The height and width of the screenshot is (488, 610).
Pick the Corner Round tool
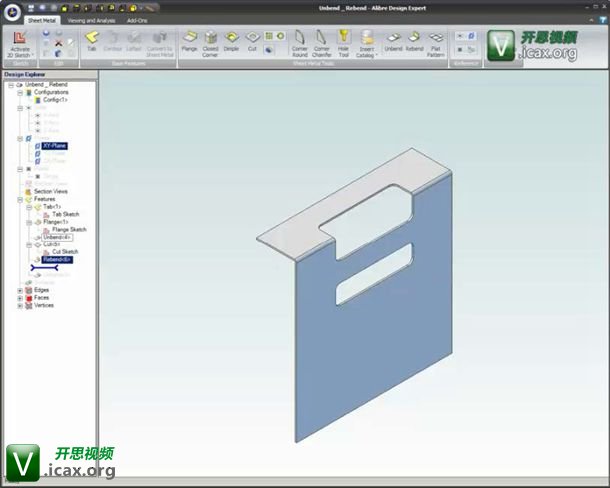(x=299, y=42)
